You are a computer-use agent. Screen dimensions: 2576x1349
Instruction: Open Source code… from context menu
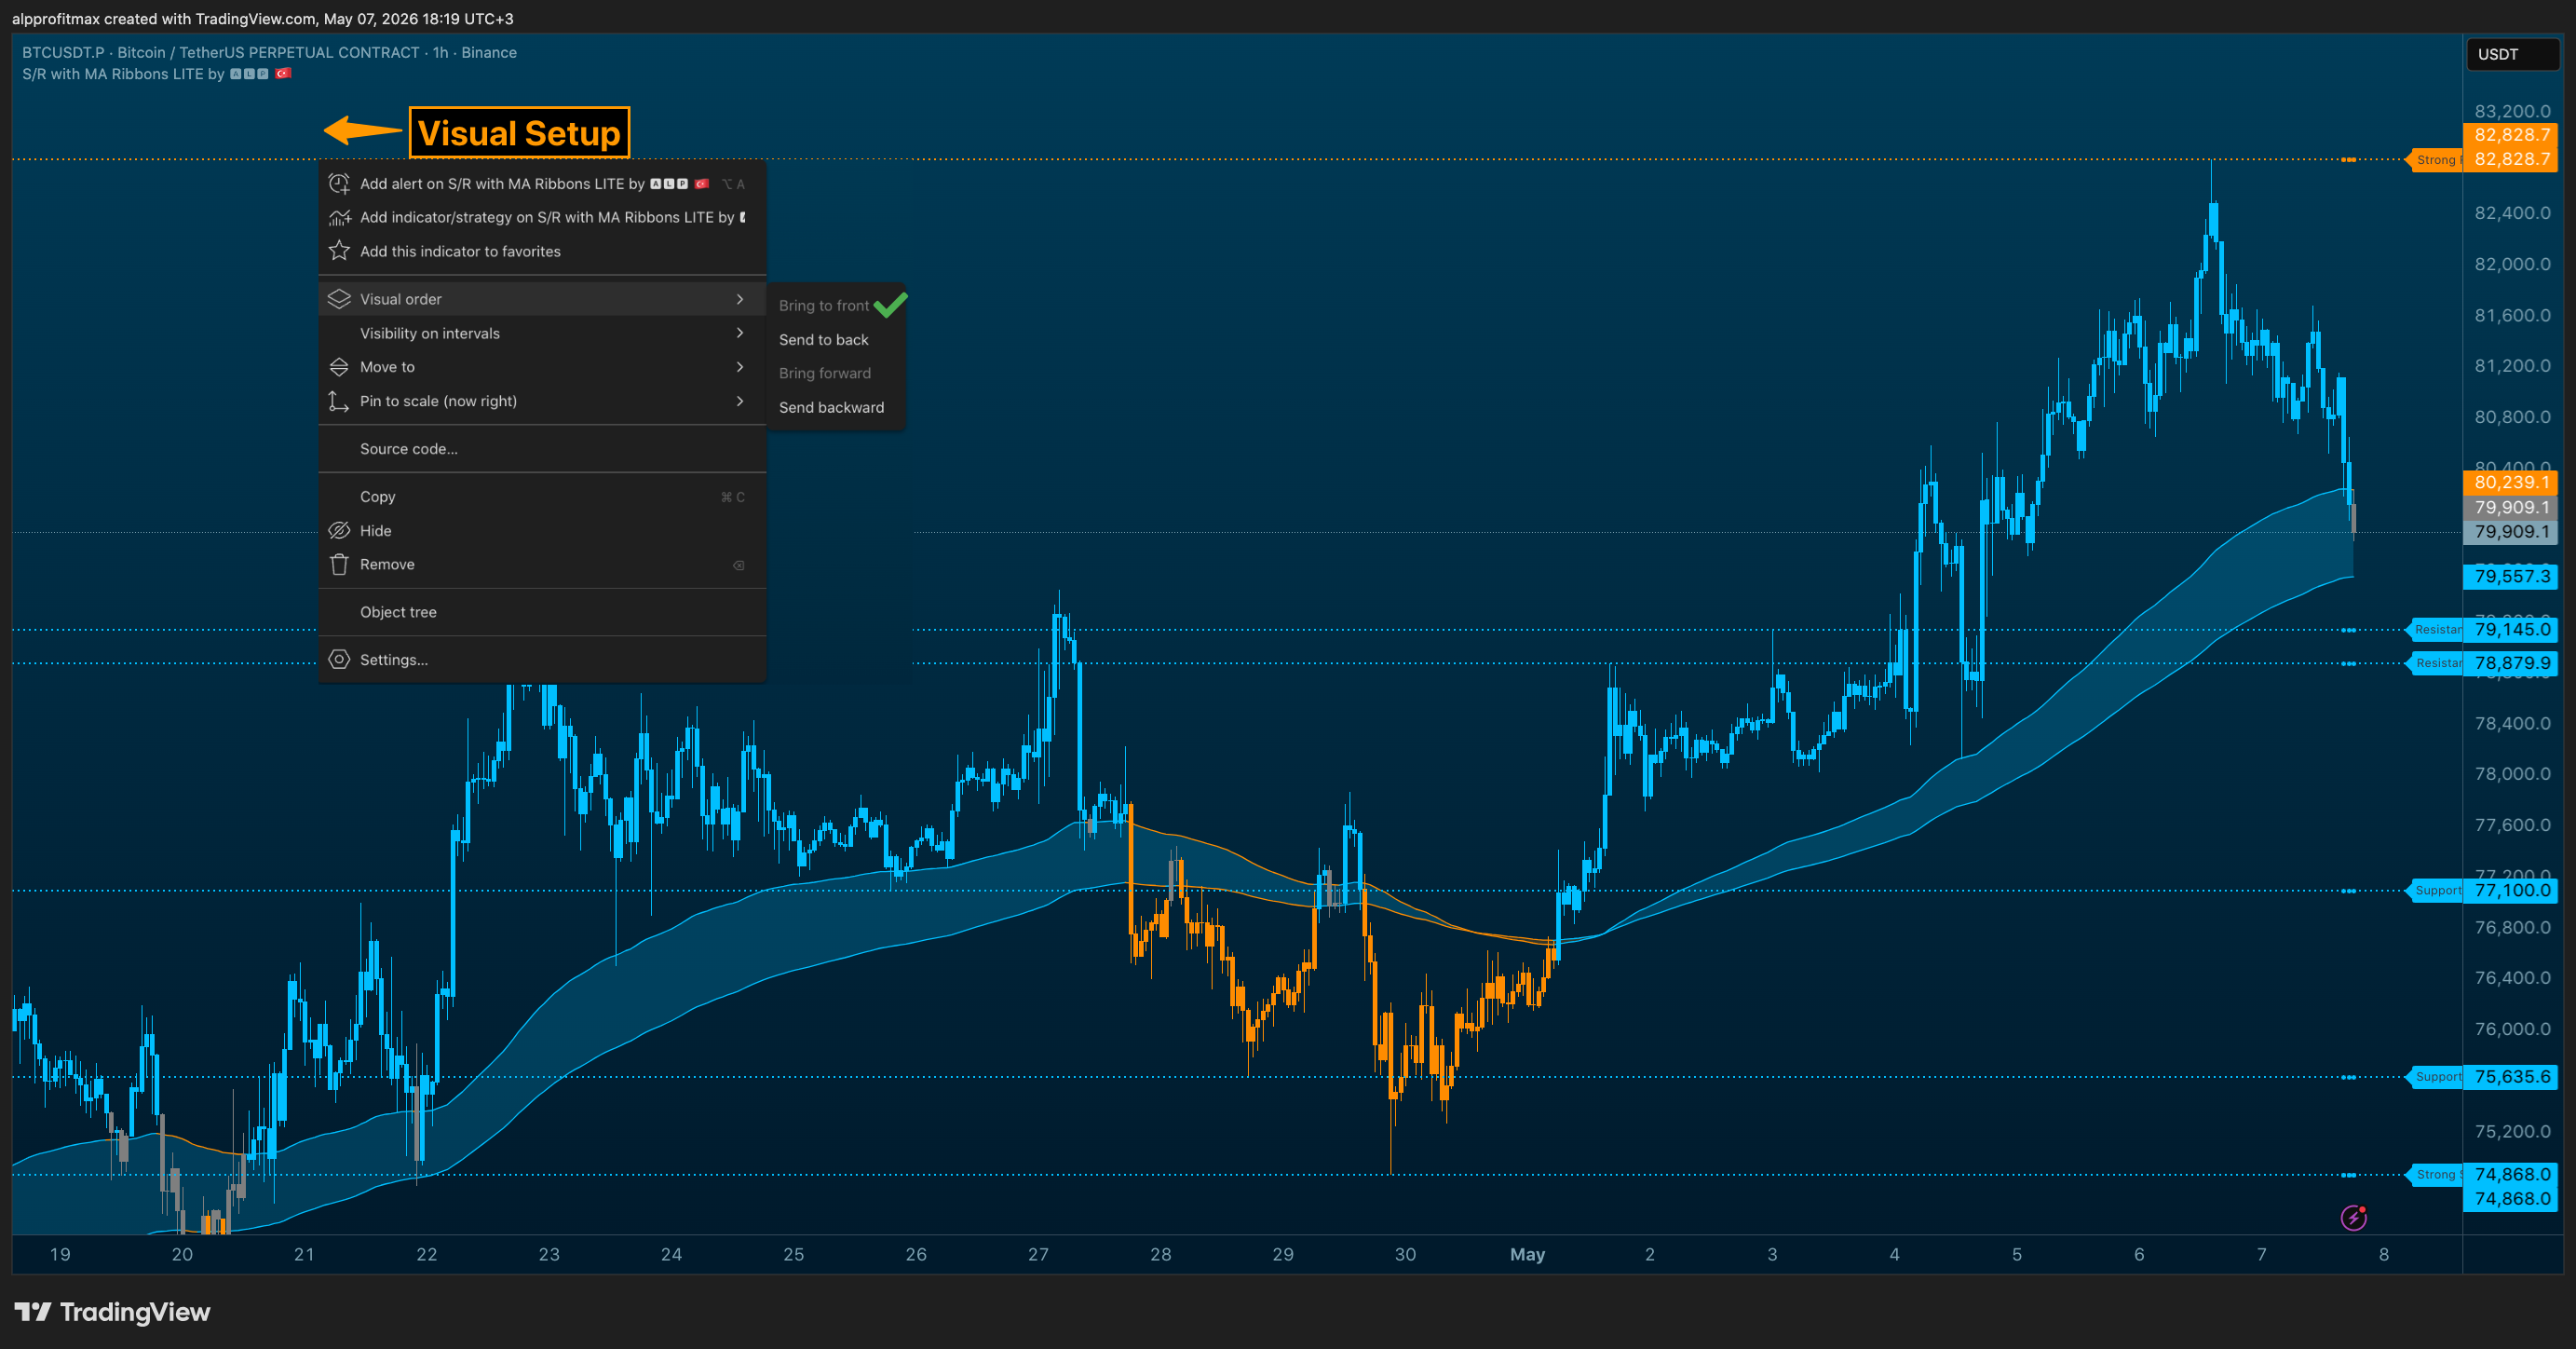542,449
